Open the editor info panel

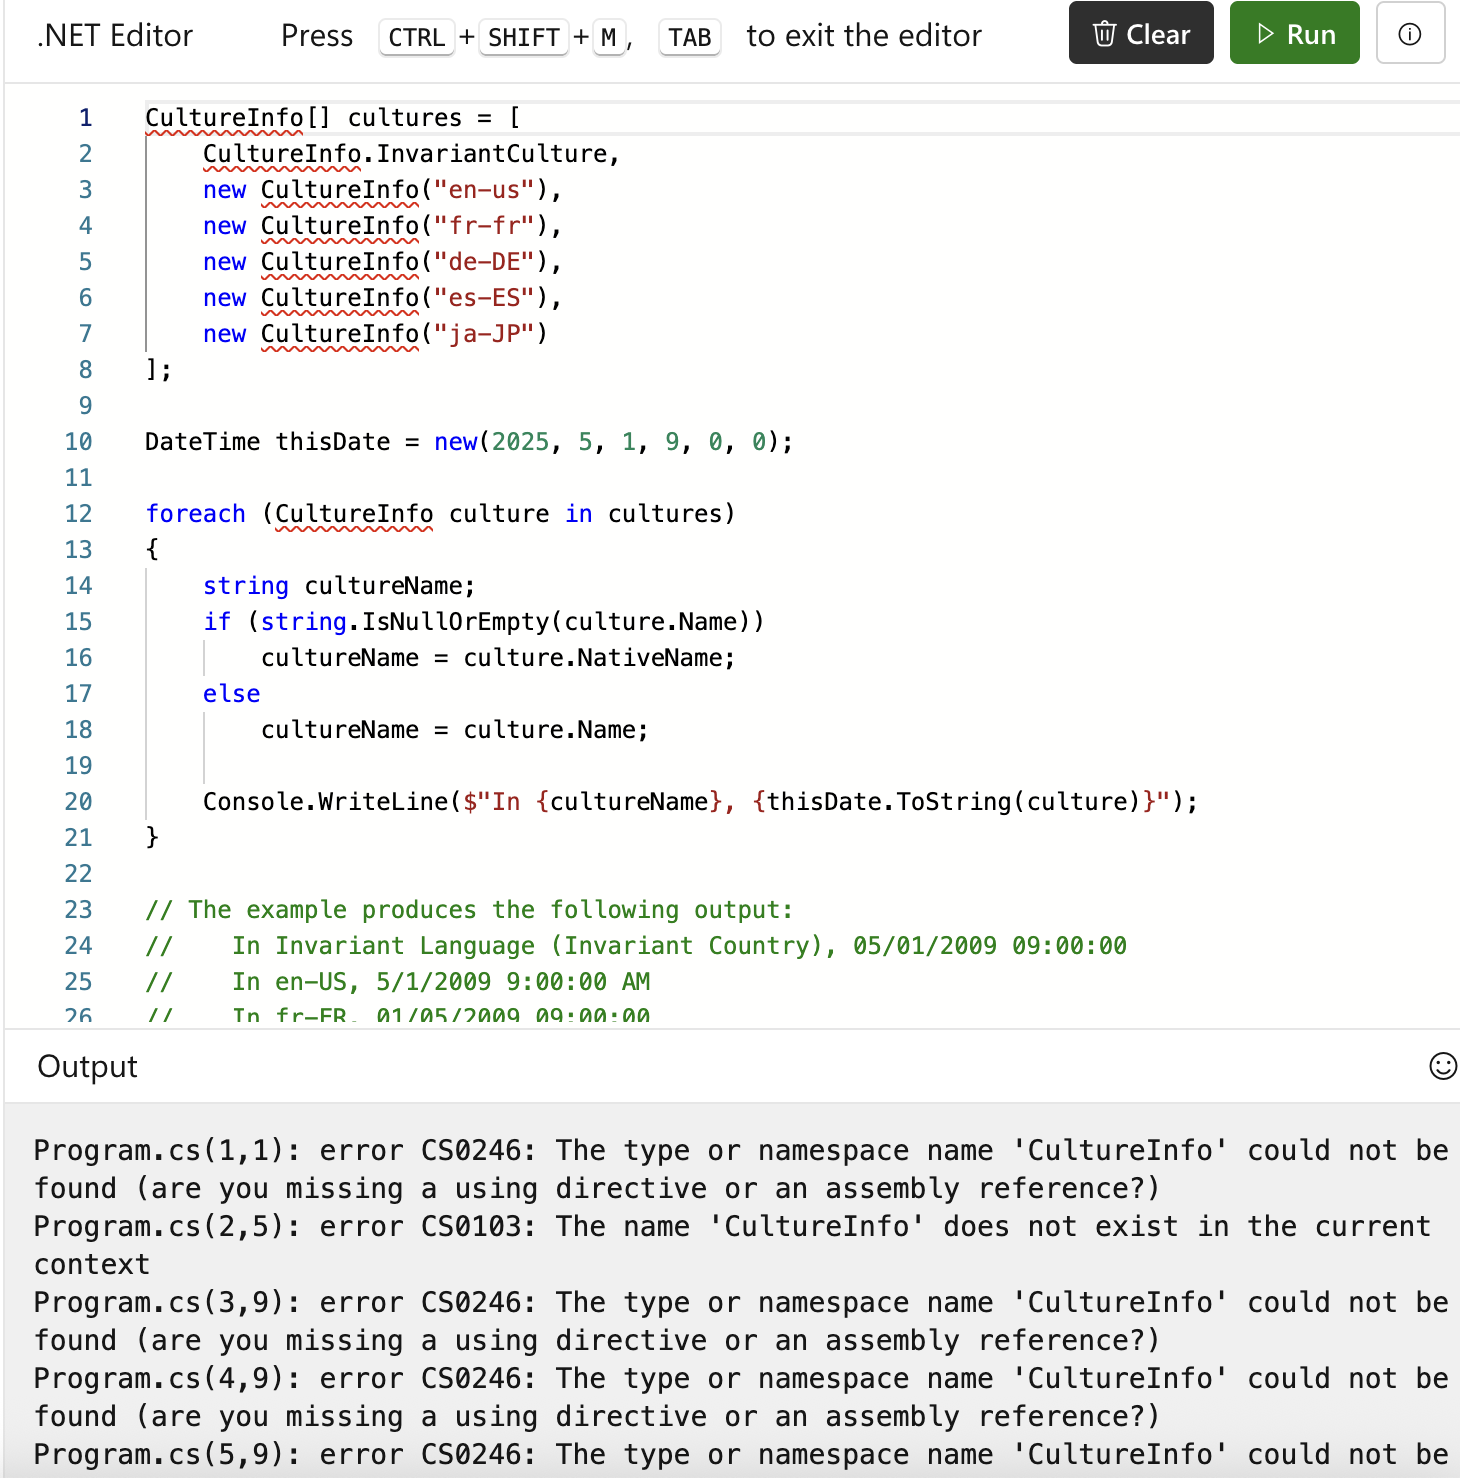(x=1410, y=33)
